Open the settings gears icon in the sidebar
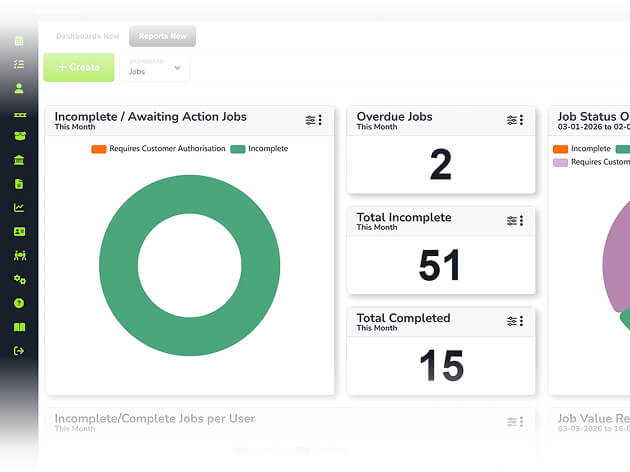Image resolution: width=630 pixels, height=472 pixels. point(20,280)
